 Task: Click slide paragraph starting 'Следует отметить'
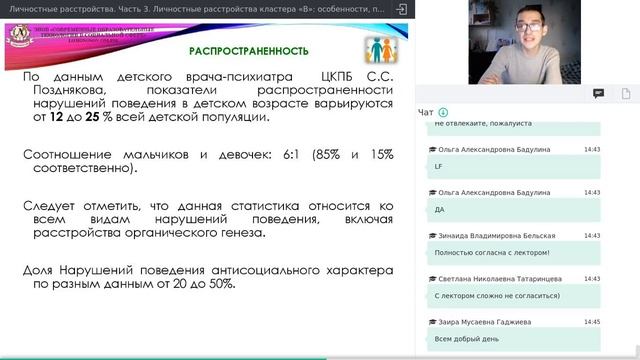(x=208, y=219)
